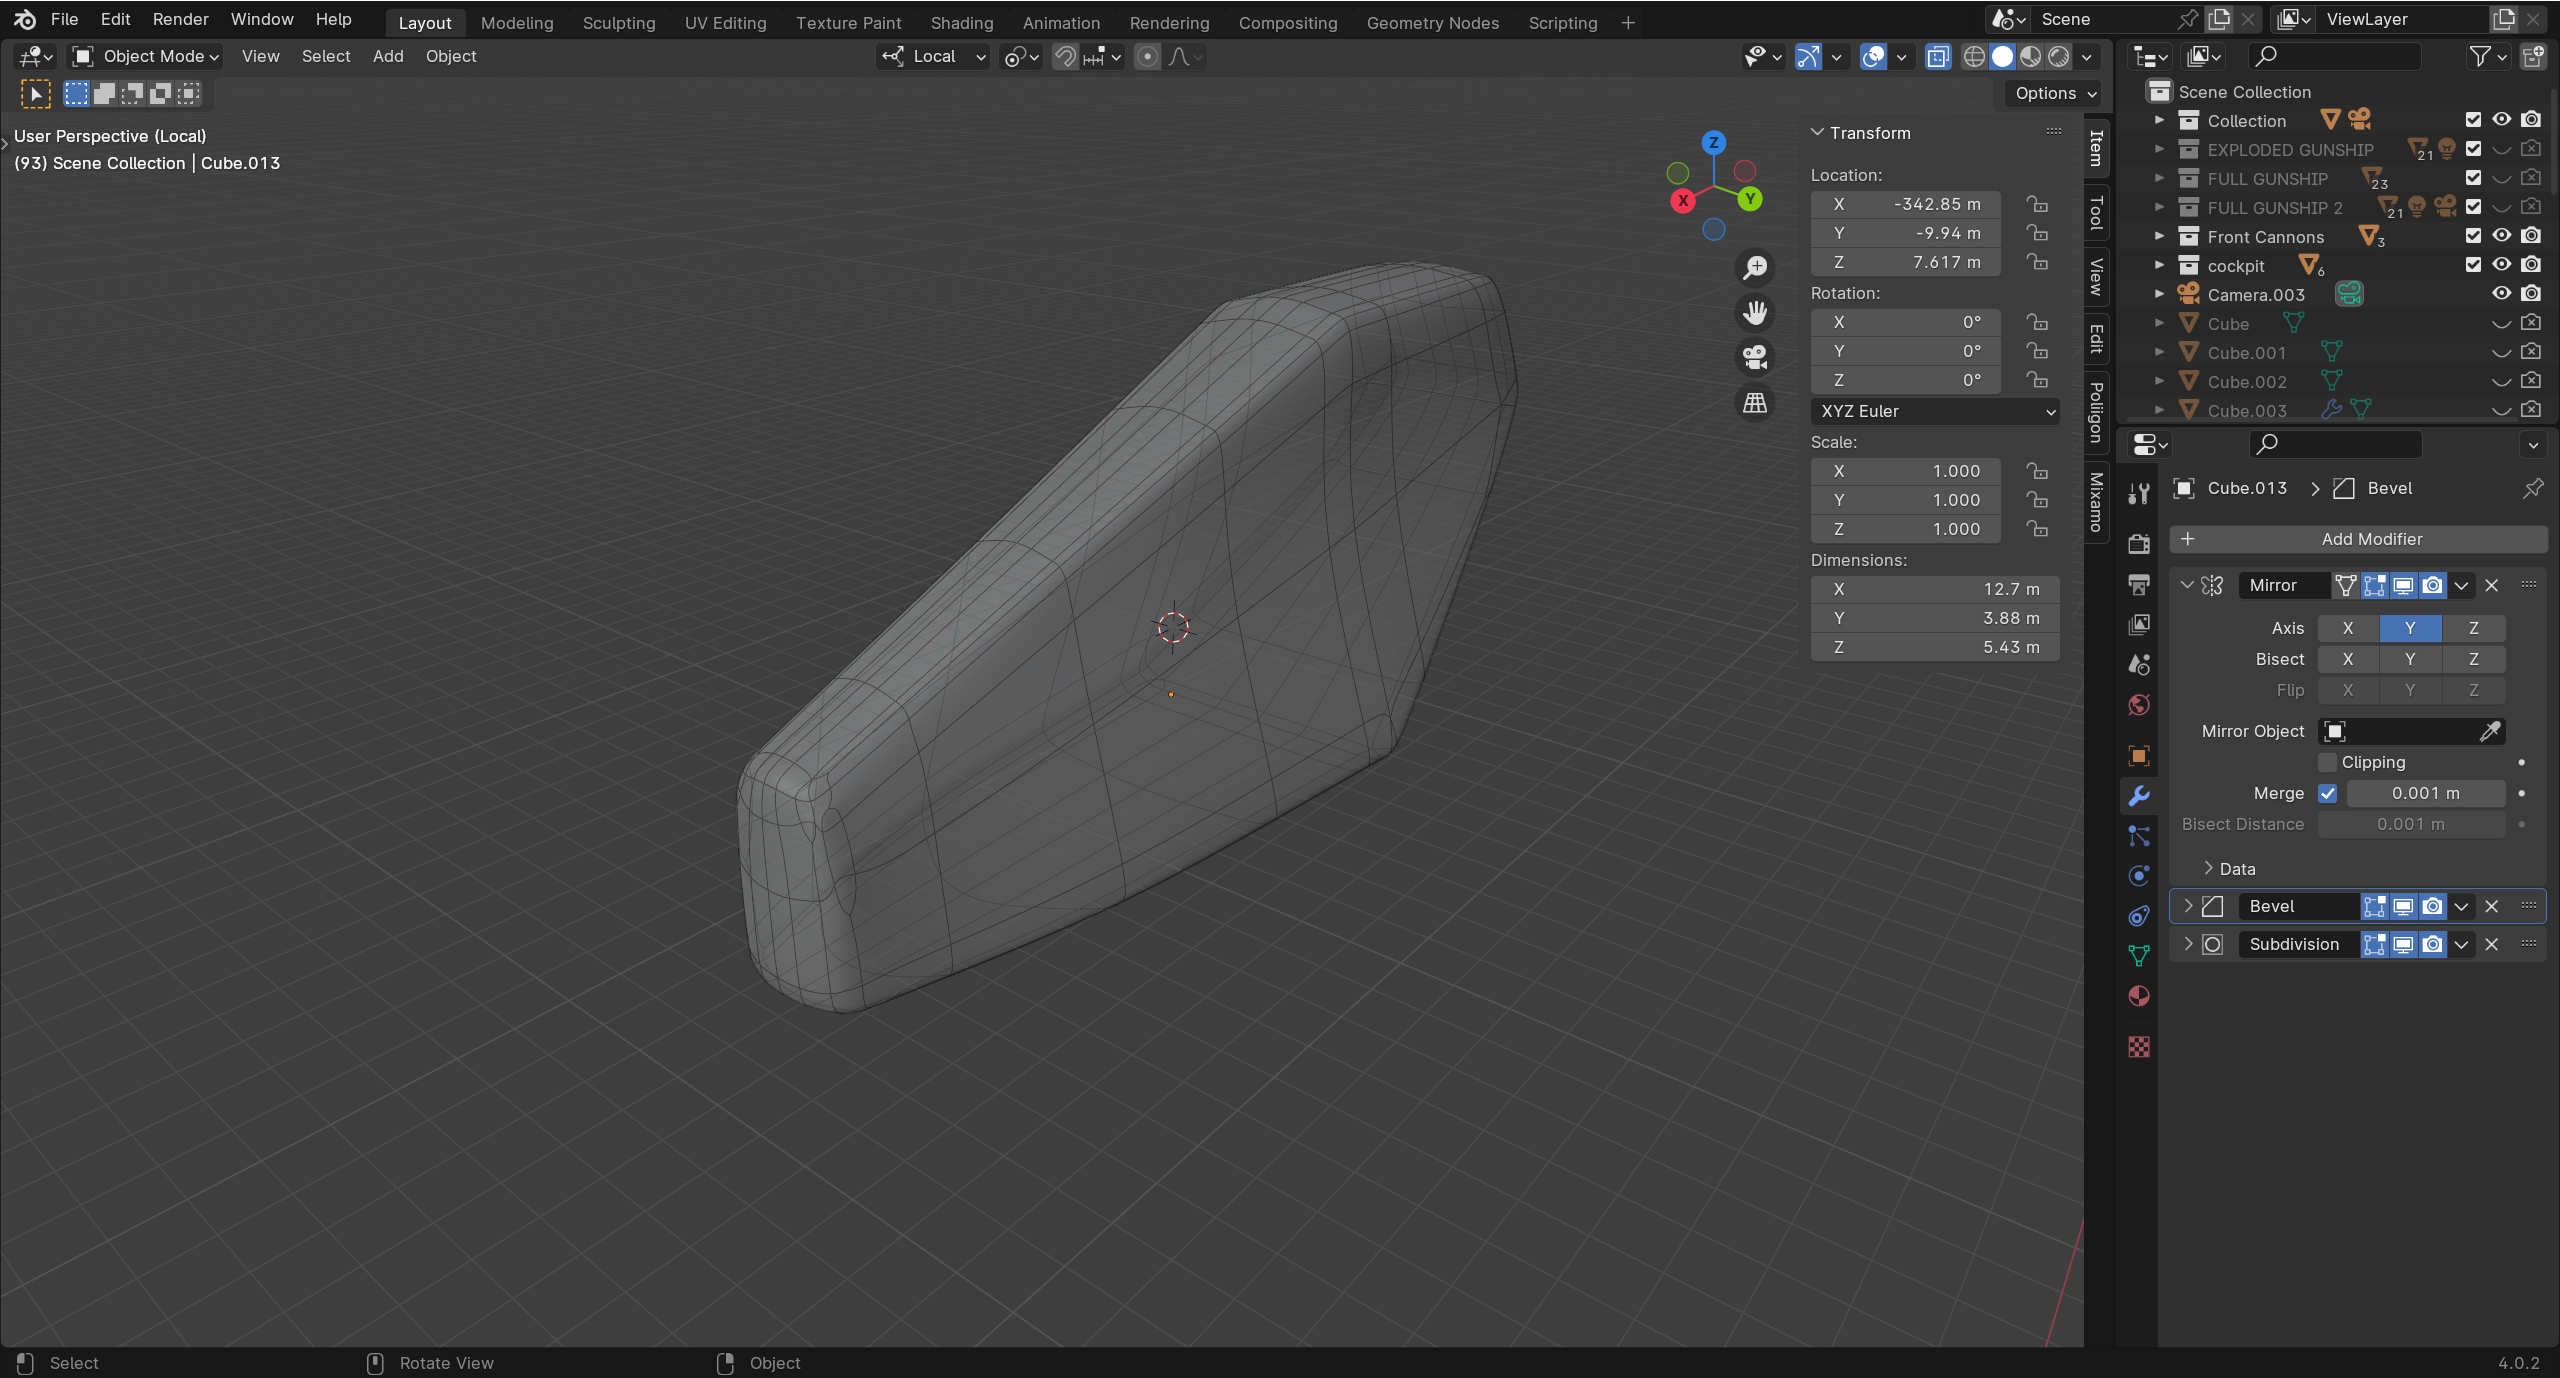The height and width of the screenshot is (1378, 2560).
Task: Switch to the Polligon sidebar tab
Action: [2097, 413]
